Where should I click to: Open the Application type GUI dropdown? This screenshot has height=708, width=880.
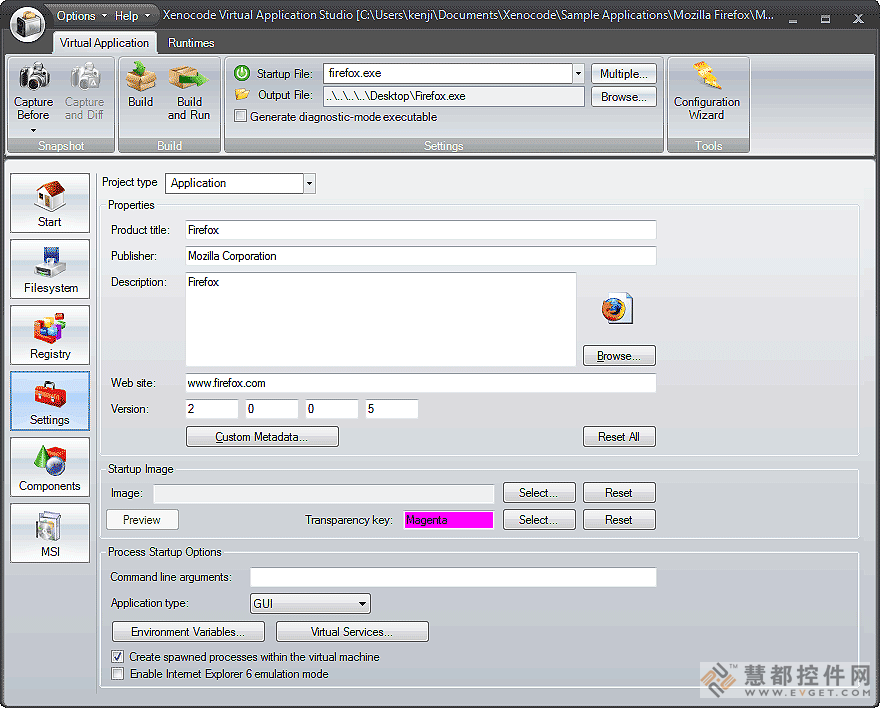[x=310, y=604]
